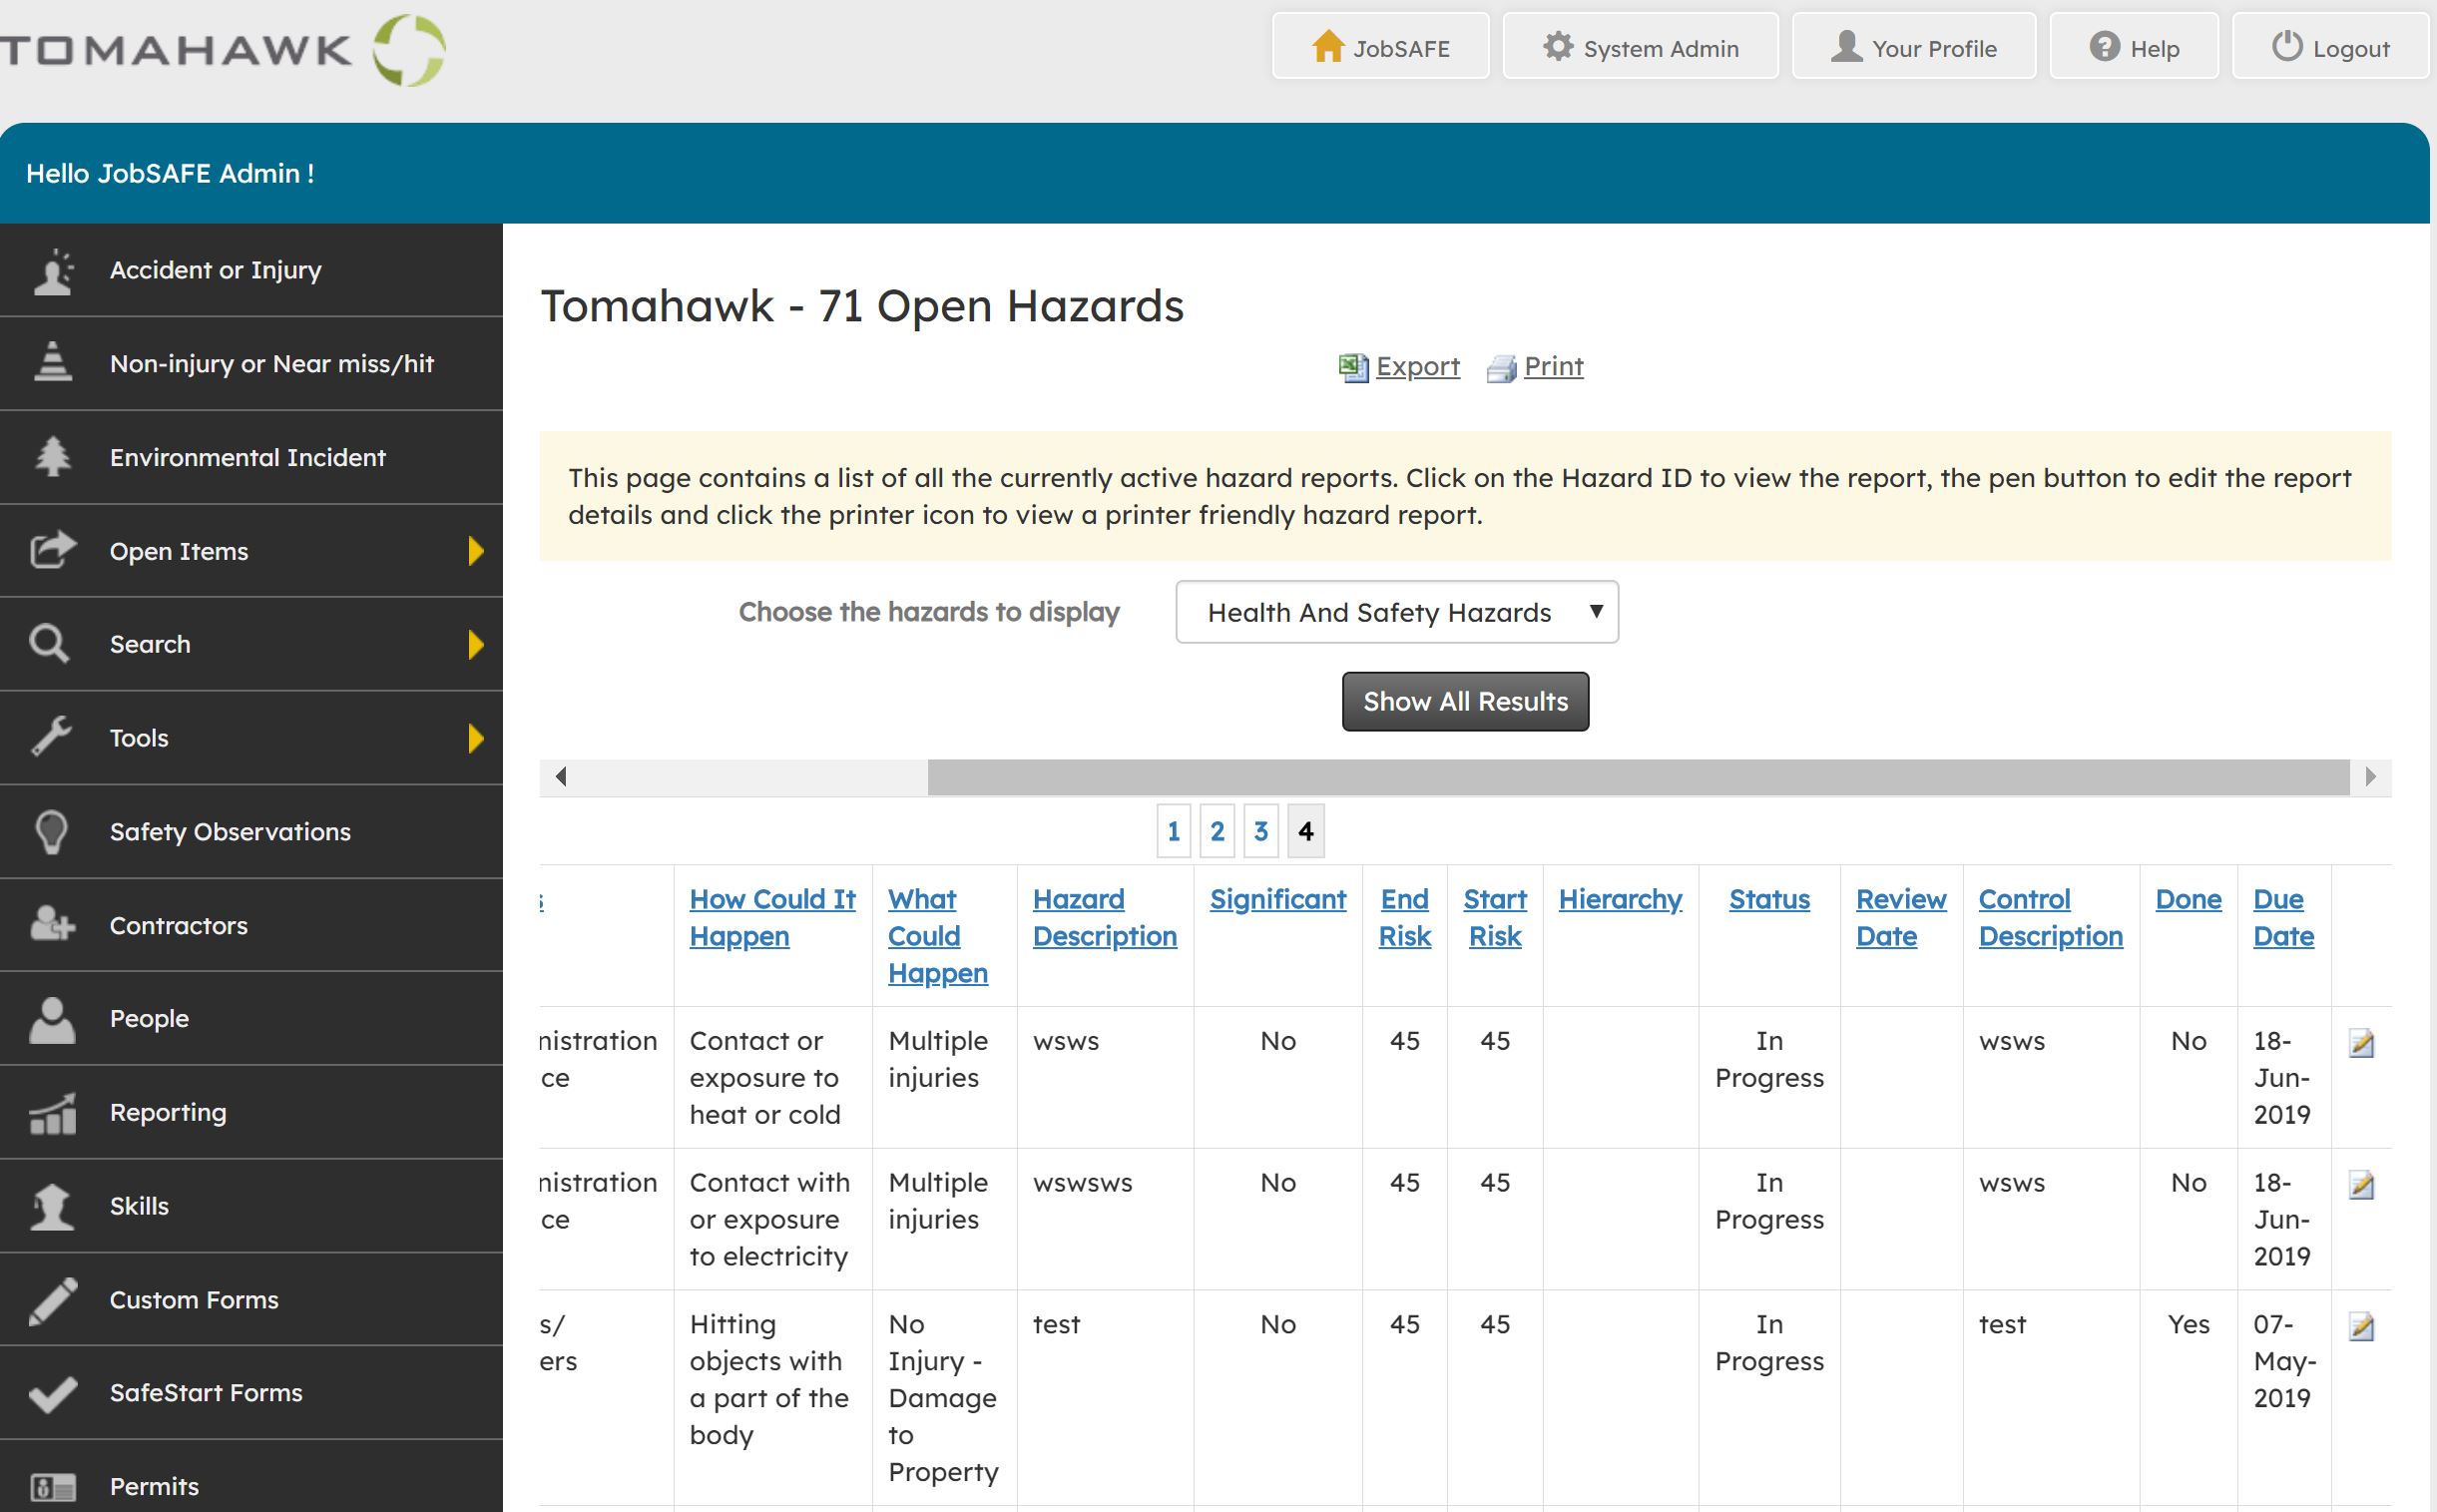Click the Non-injury or Near miss cone icon

(x=53, y=362)
